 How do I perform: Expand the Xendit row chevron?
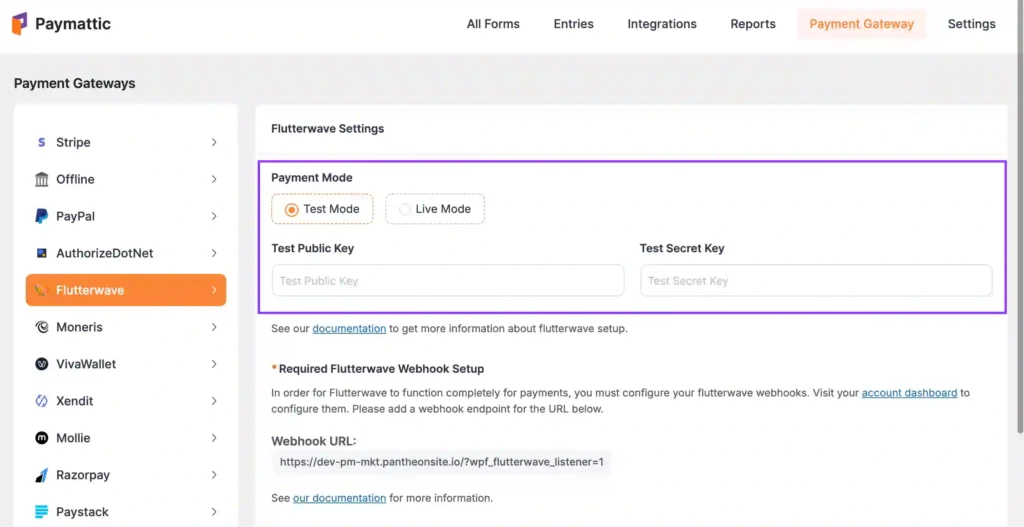[214, 401]
